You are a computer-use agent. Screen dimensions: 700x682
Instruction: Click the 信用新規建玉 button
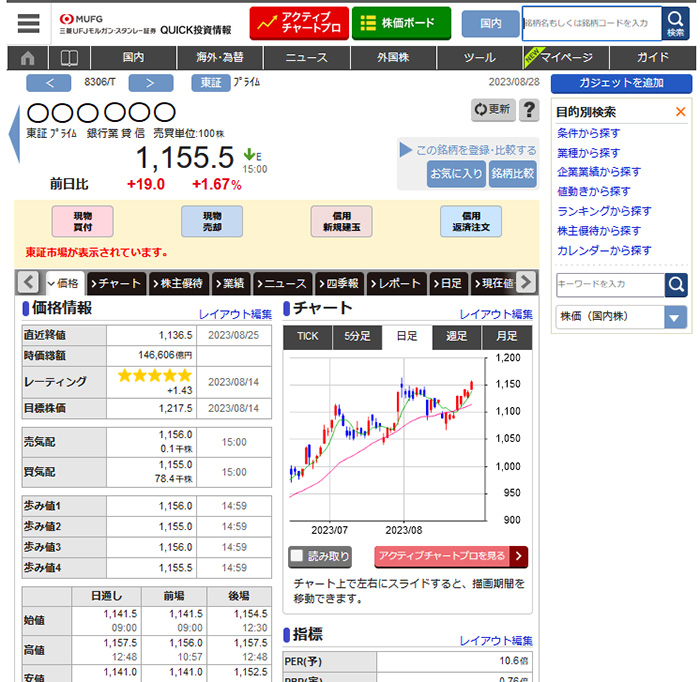coord(342,221)
